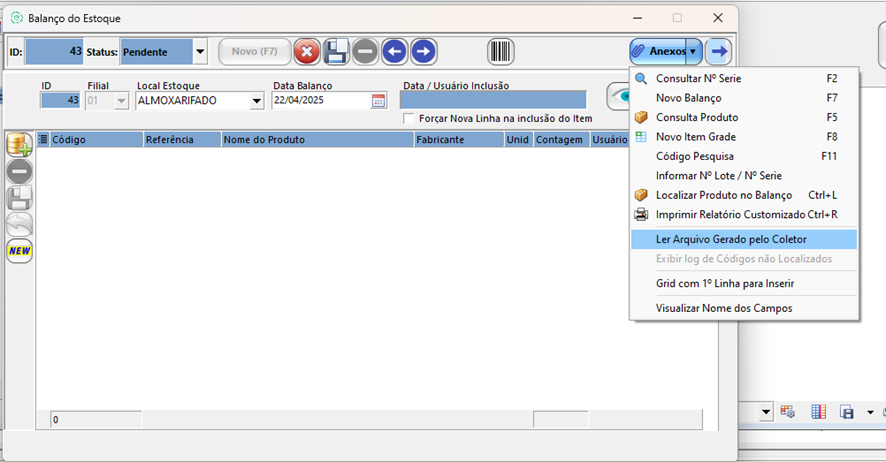Click the gray minus delete icon in top toolbar

pos(365,52)
